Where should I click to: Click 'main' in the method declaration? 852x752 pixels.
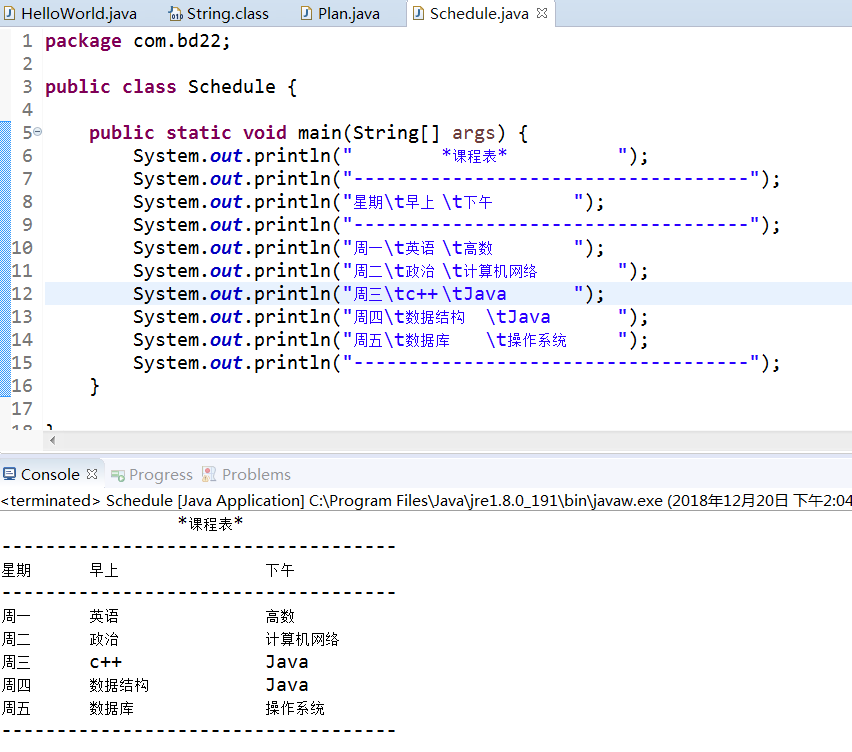(x=320, y=133)
